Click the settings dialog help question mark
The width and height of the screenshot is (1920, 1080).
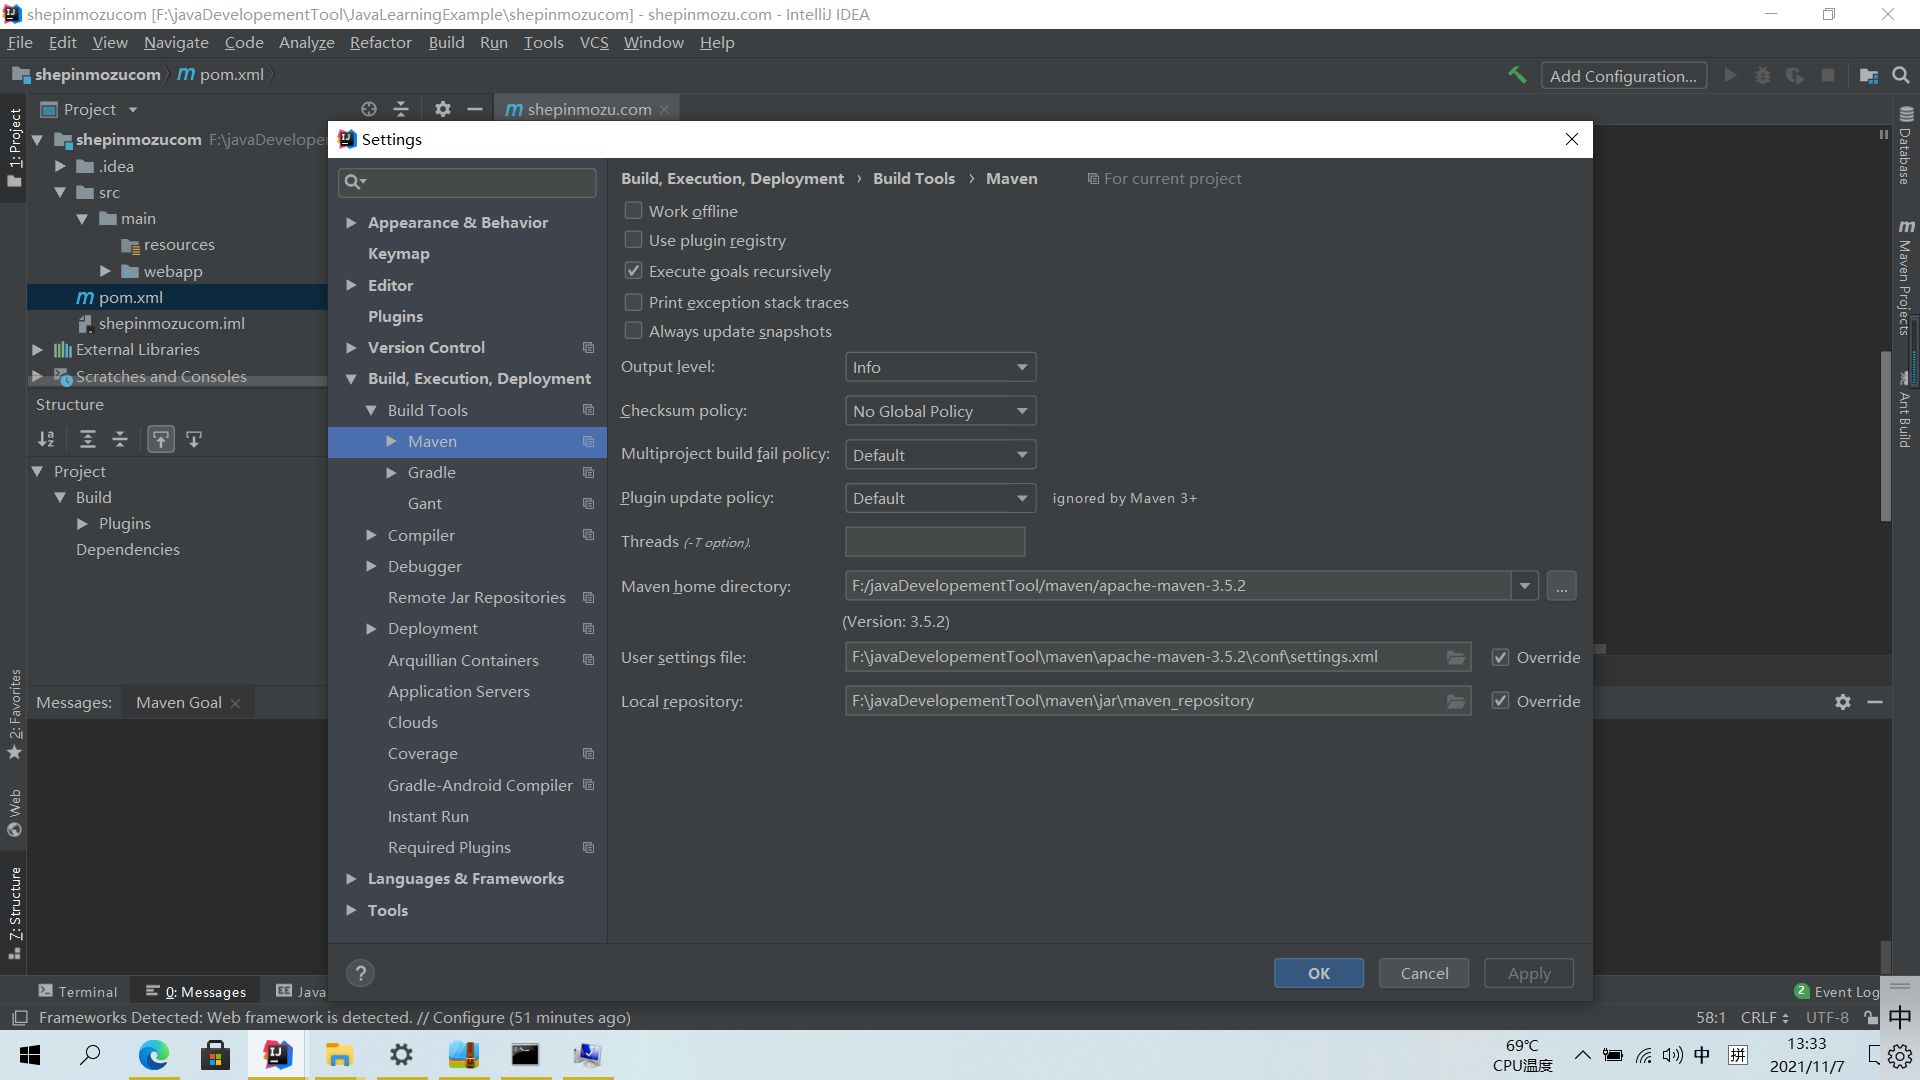pyautogui.click(x=360, y=973)
